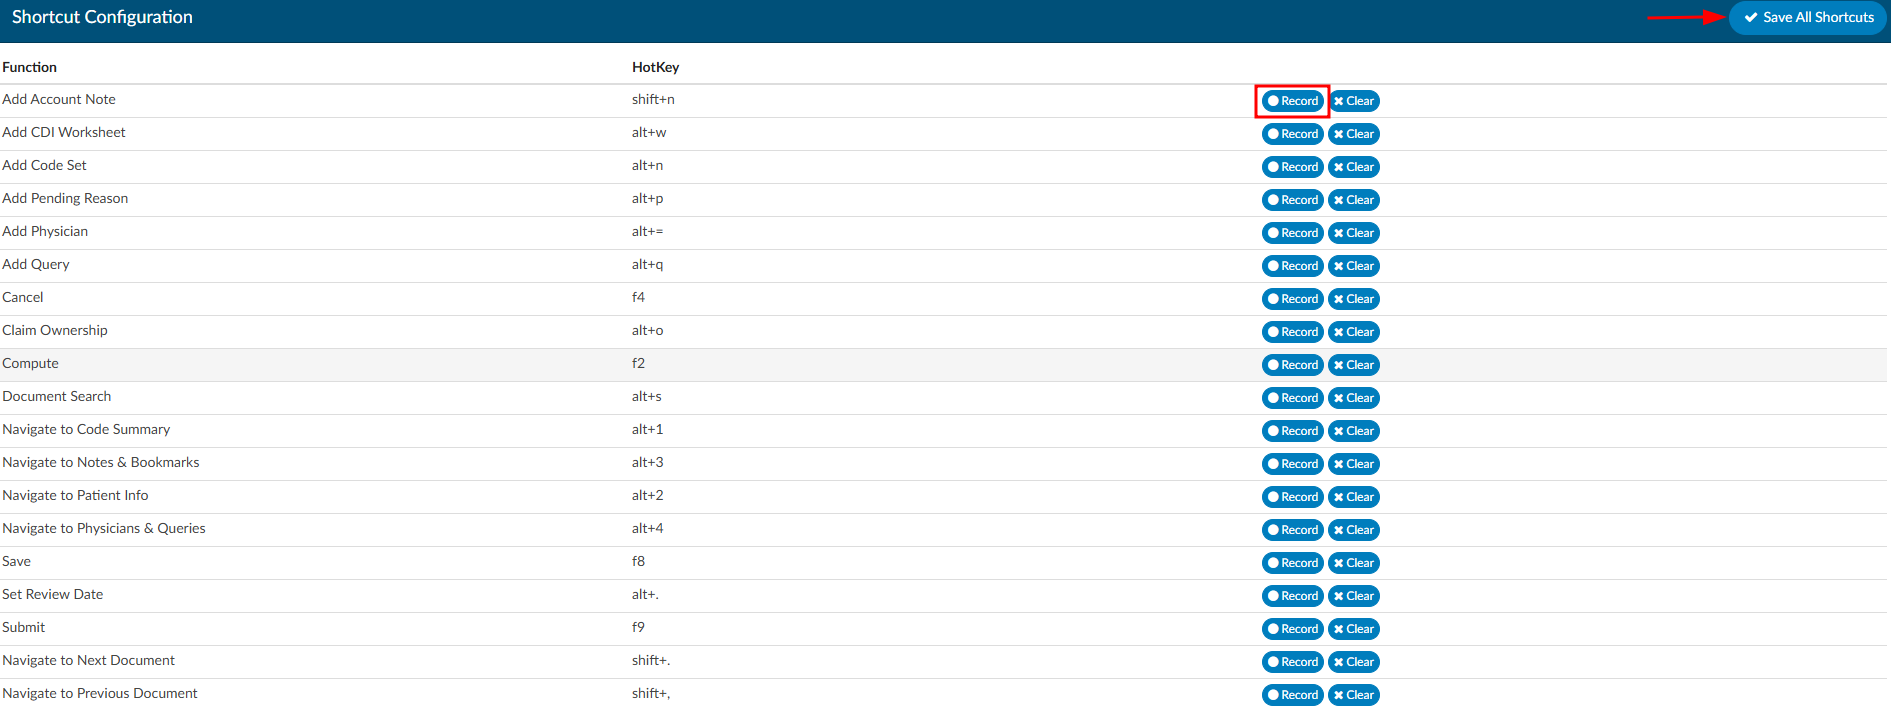Record hotkey for Navigate to Notes & Bookmarks
Screen dimensions: 1891x723
click(x=1292, y=464)
